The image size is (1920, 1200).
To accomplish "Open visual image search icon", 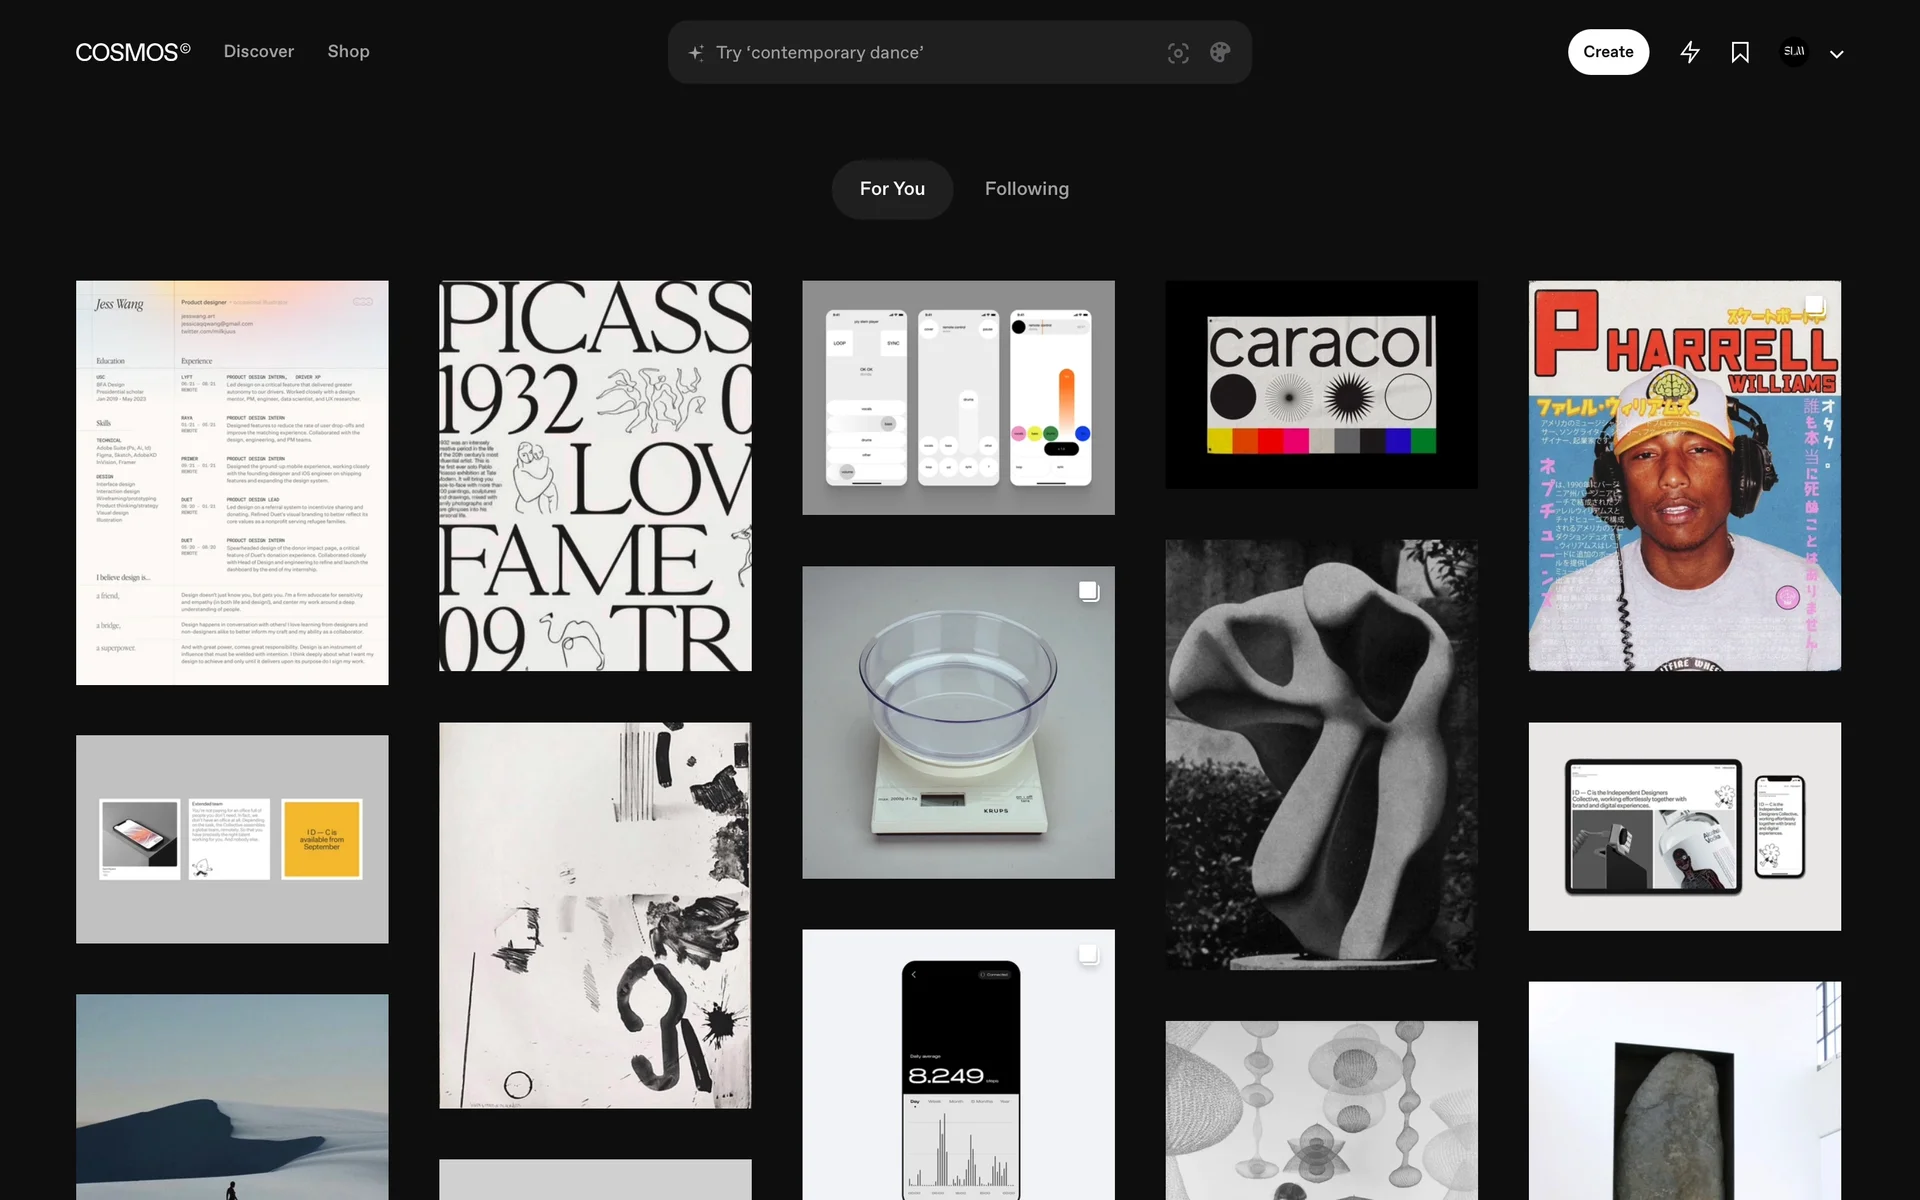I will pos(1178,53).
